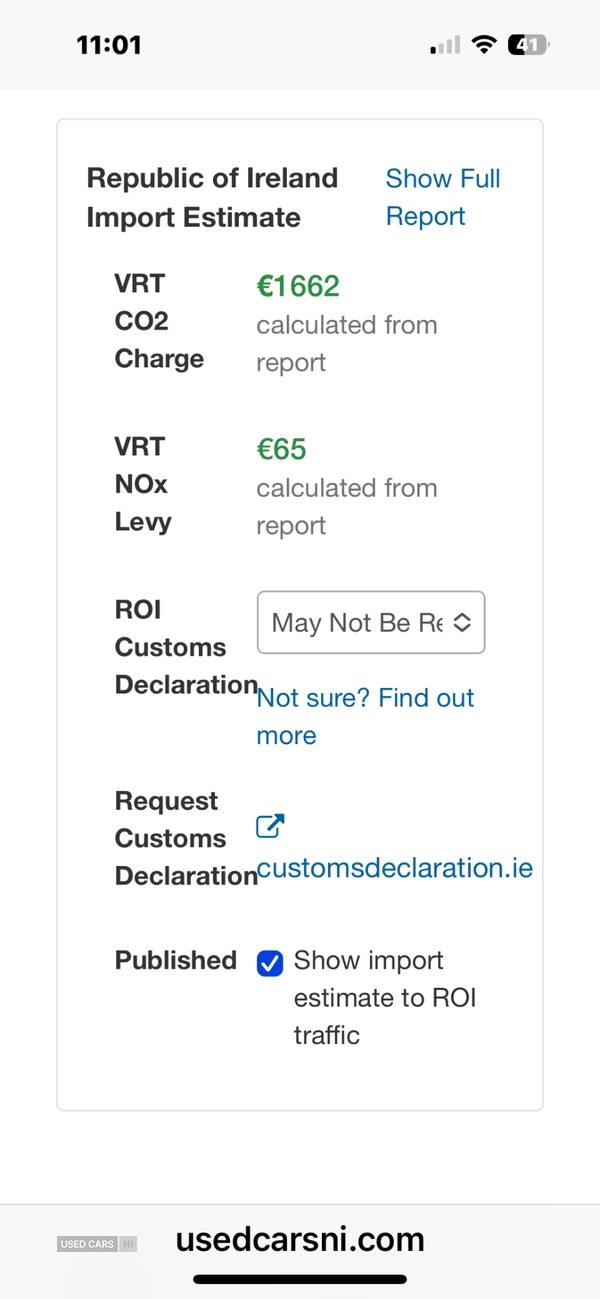
Task: Open the Show Full Report link
Action: [x=442, y=197]
